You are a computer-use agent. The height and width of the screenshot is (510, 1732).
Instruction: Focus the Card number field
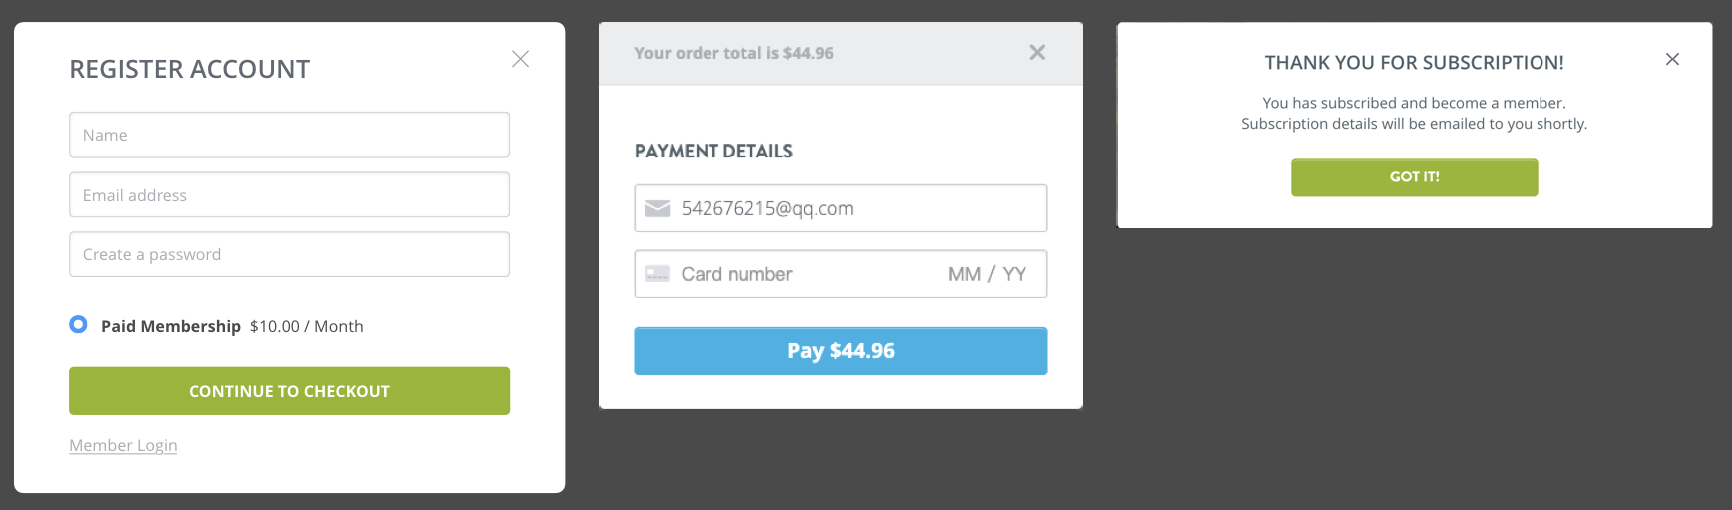point(790,274)
